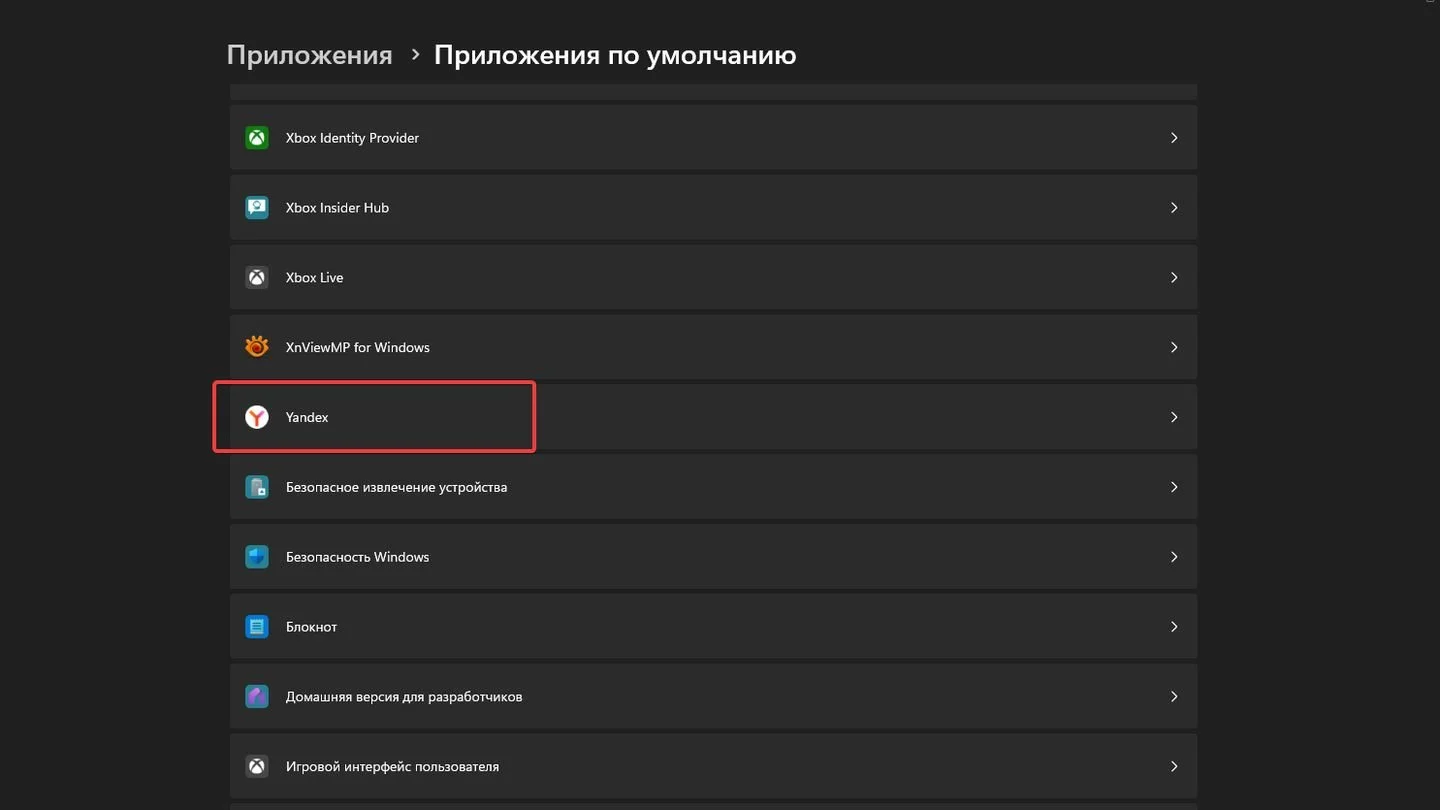Click the Игровой интерфейс пользователя icon
1440x810 pixels.
tap(257, 767)
